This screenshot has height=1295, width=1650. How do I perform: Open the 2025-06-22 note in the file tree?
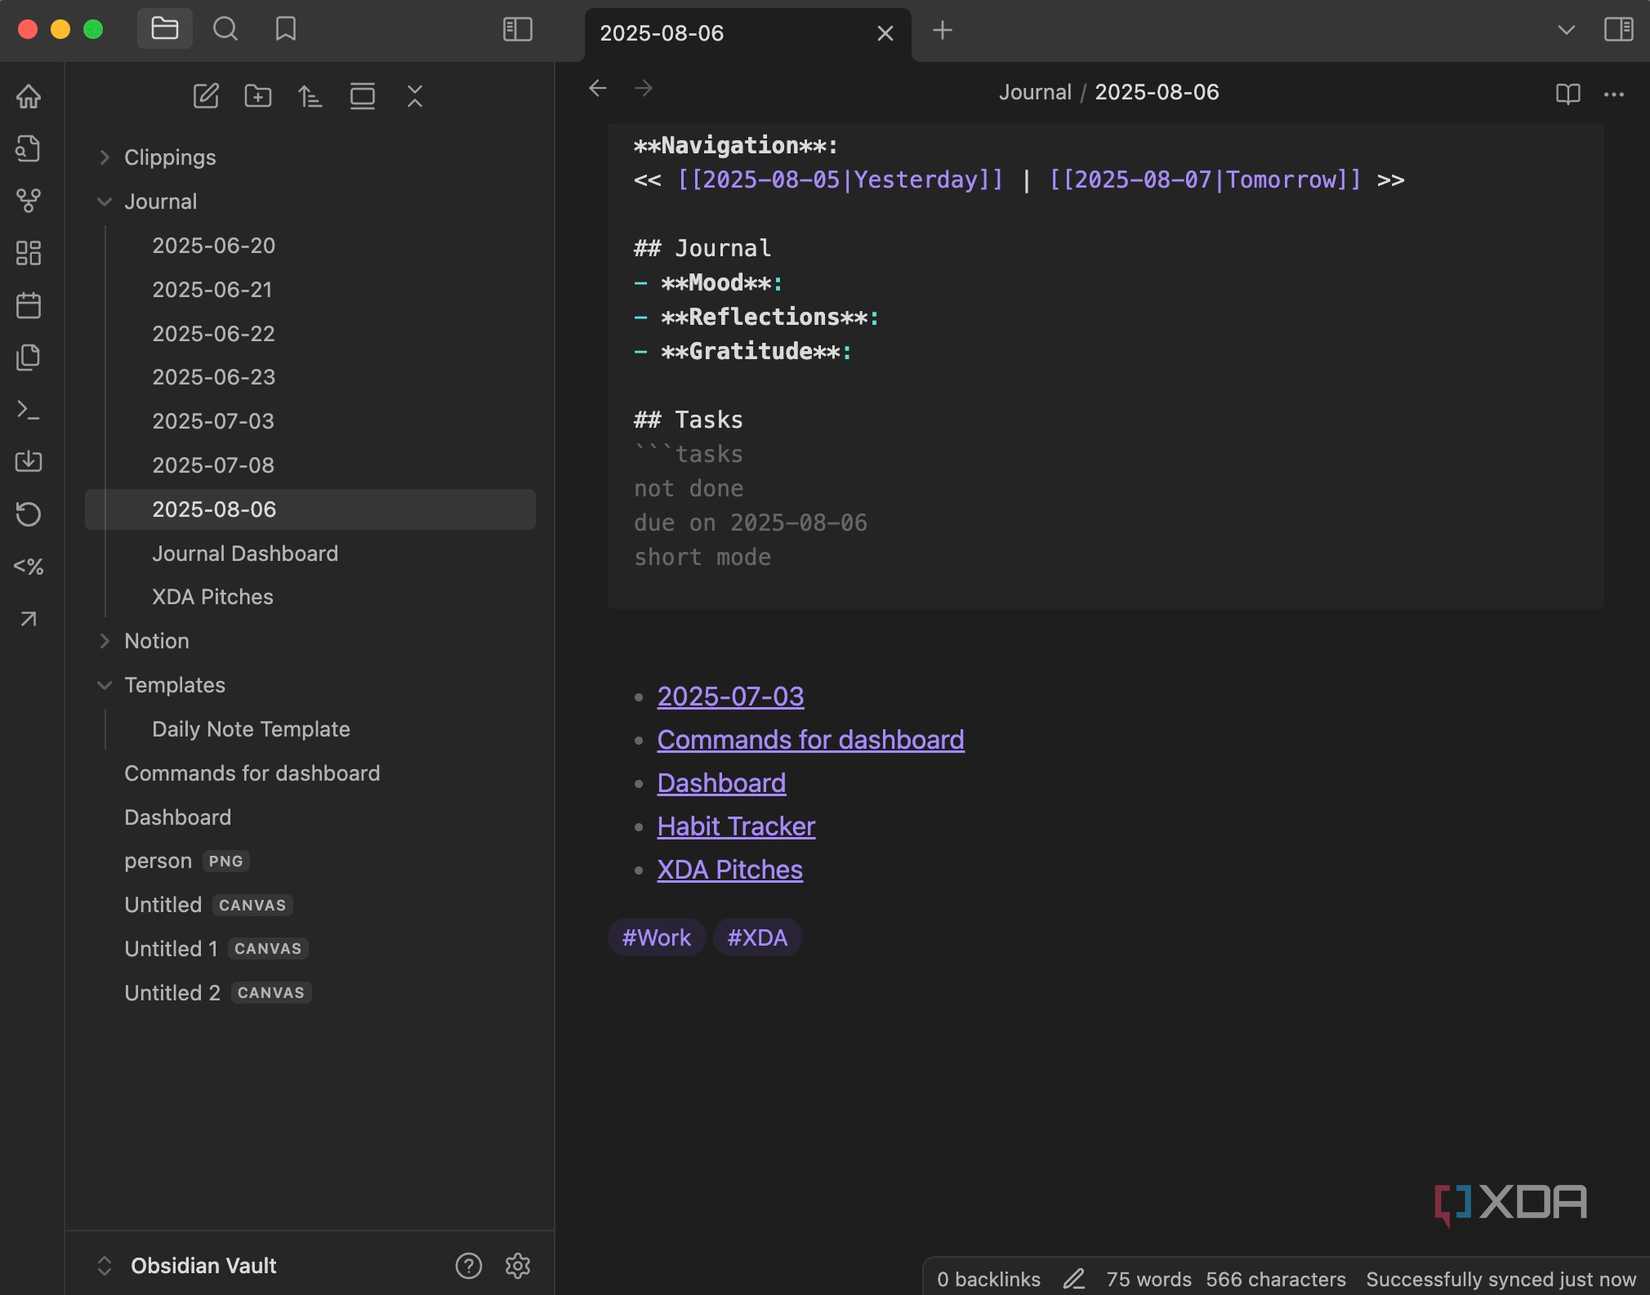point(213,333)
